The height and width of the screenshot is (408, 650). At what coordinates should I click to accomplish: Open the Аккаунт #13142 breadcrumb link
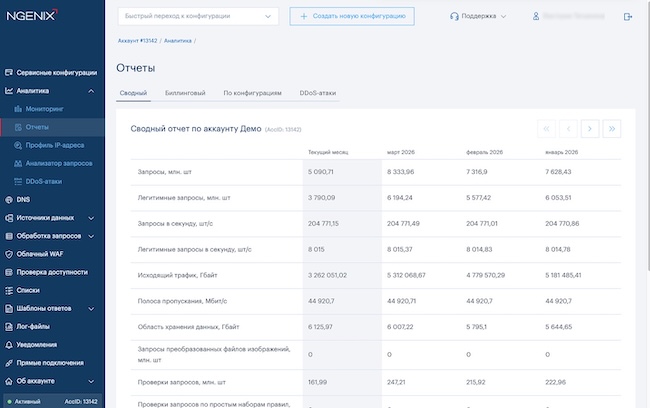tap(137, 42)
